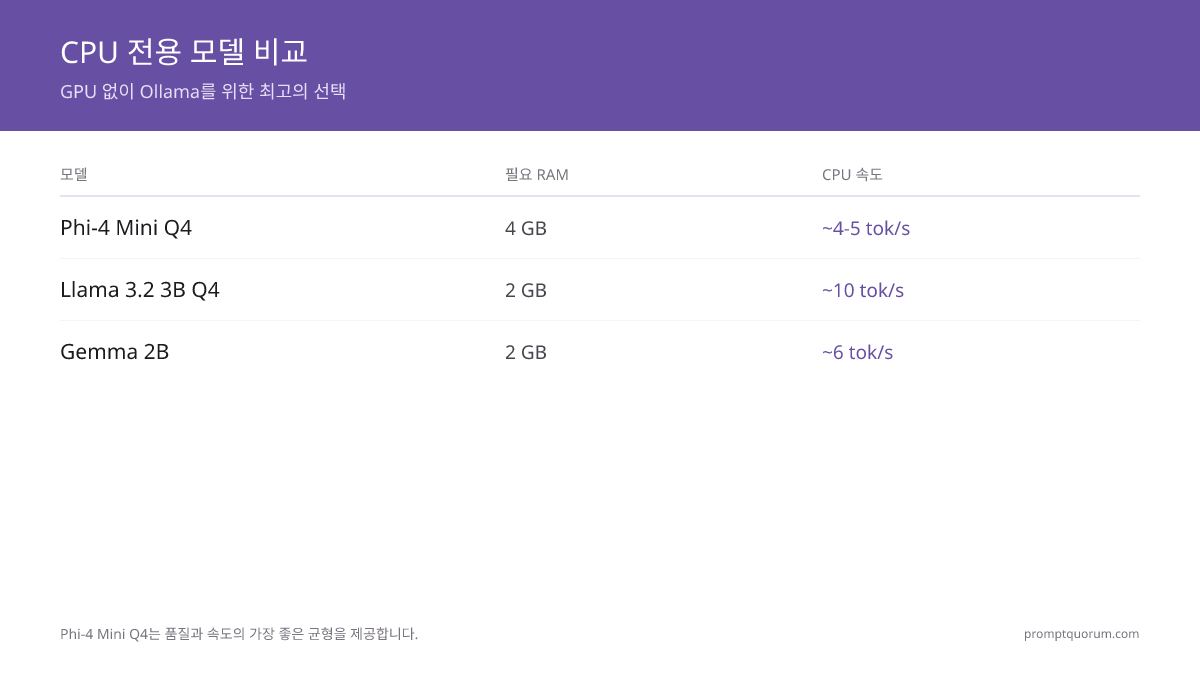
Task: Select the 'Gemma 2B' model cell
Action: point(115,352)
